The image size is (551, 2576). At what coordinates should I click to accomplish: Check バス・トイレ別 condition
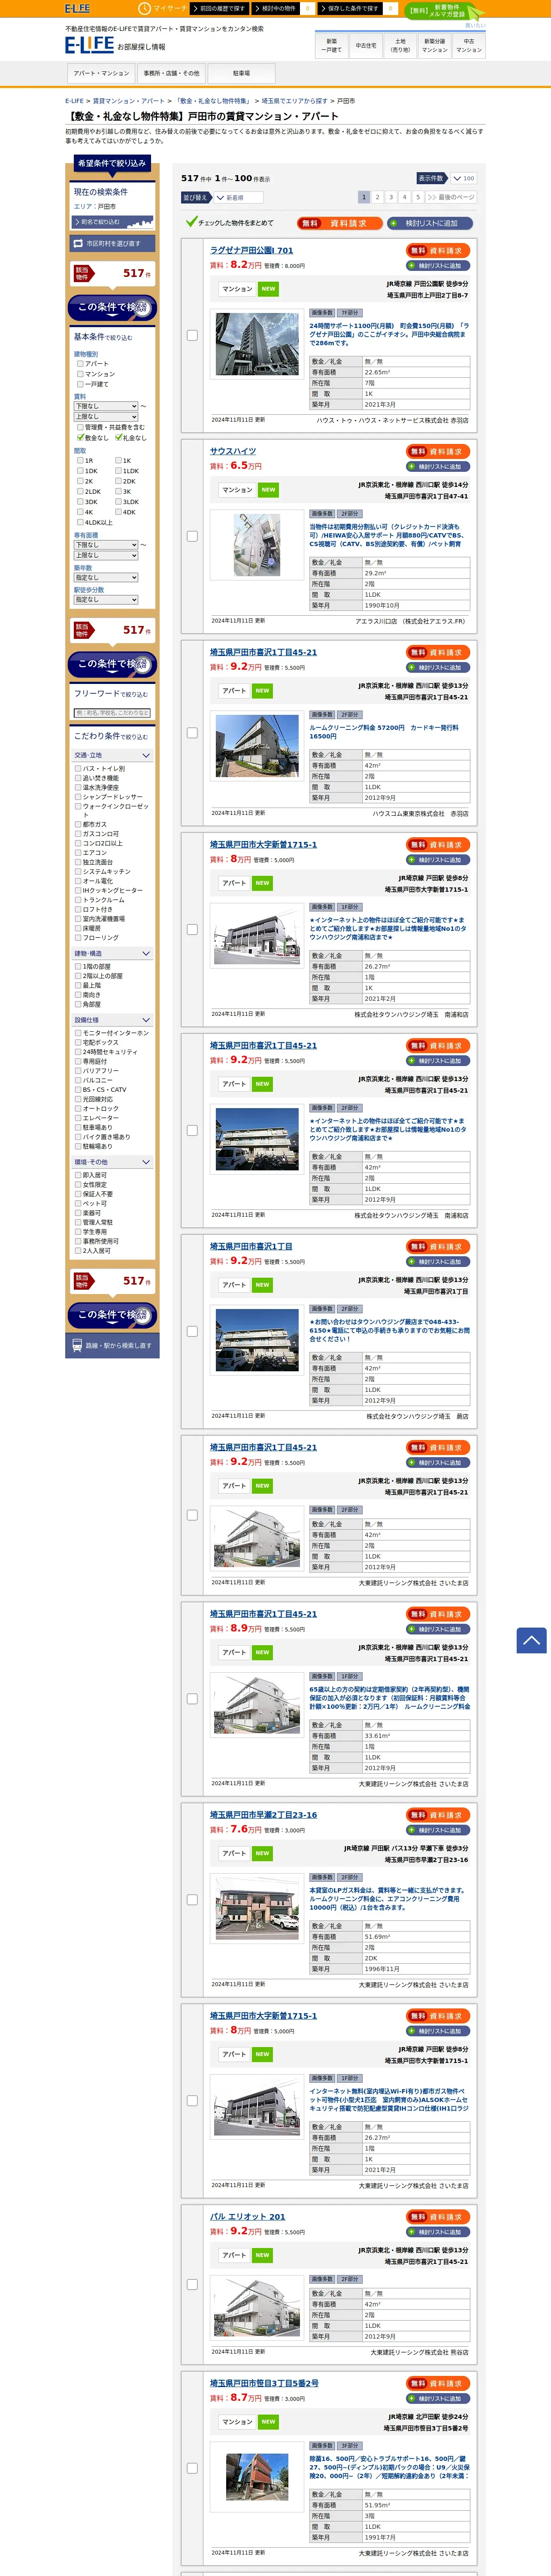(78, 768)
